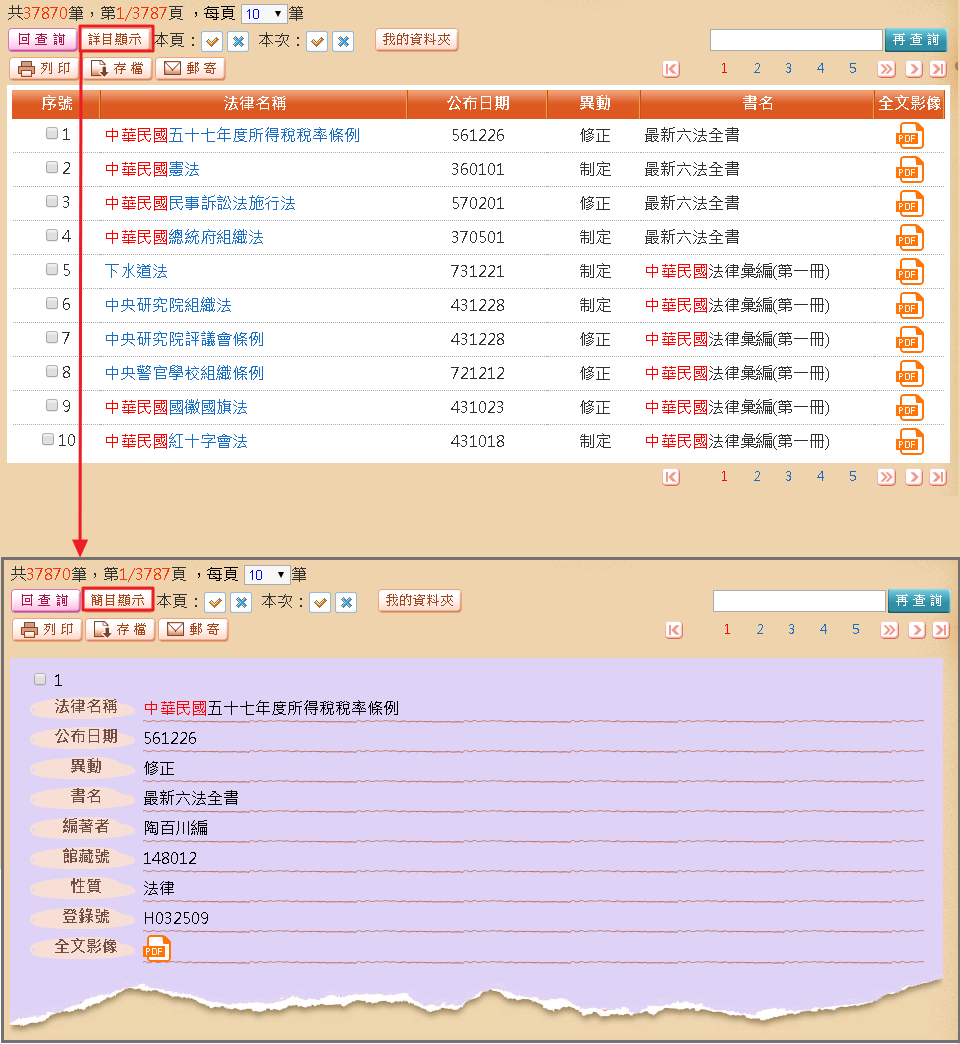The width and height of the screenshot is (960, 1044).
Task: Click PDF icon for 中華民國憲法 row
Action: [909, 169]
